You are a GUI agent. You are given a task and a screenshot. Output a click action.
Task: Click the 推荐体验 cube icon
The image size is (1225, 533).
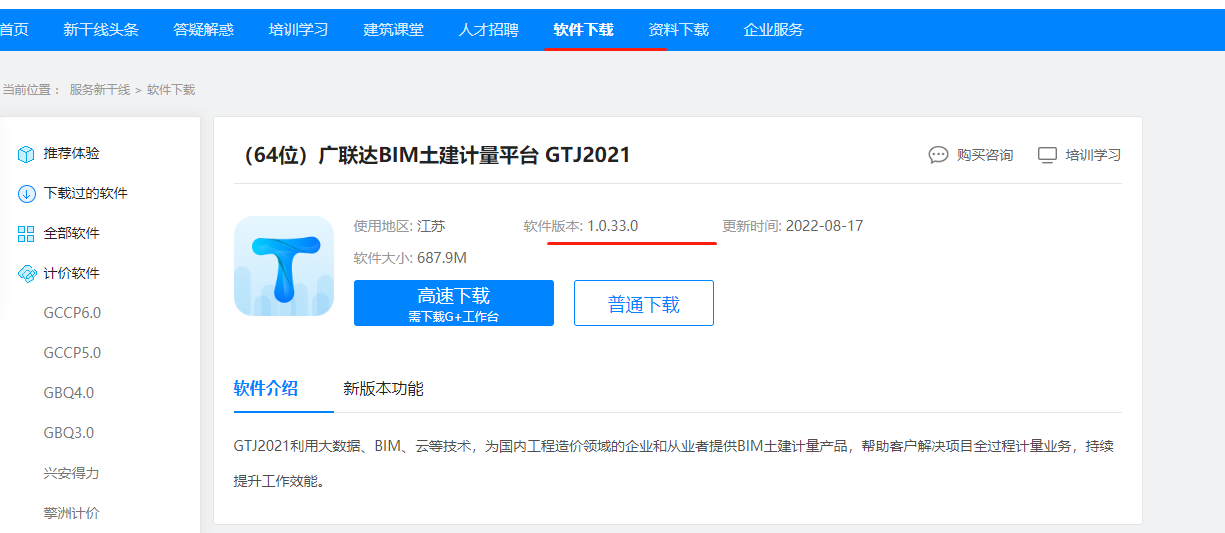coord(26,154)
